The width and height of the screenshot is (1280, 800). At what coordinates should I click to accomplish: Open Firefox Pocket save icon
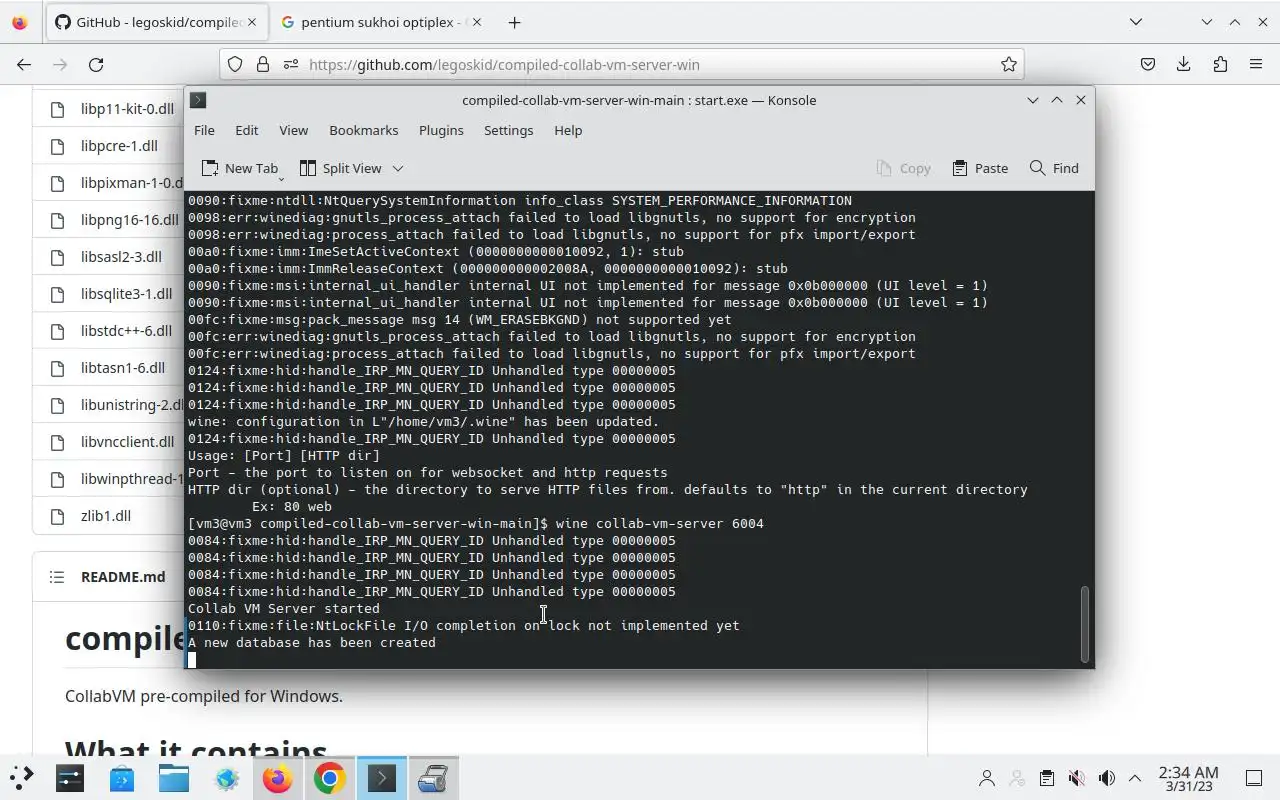(x=1148, y=64)
